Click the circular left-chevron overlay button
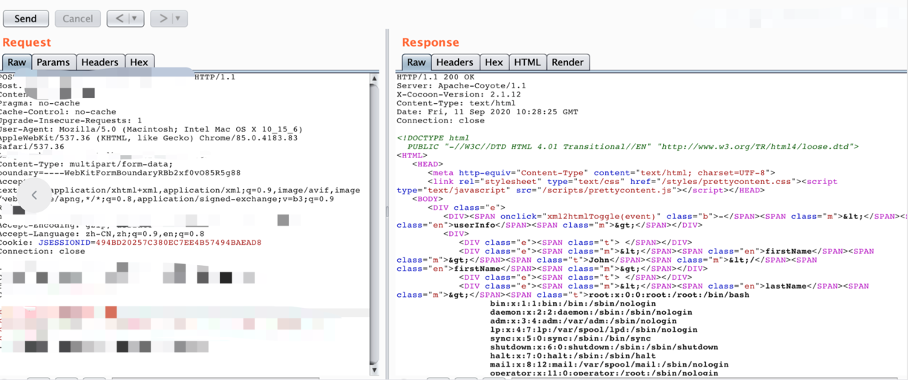 pyautogui.click(x=34, y=195)
